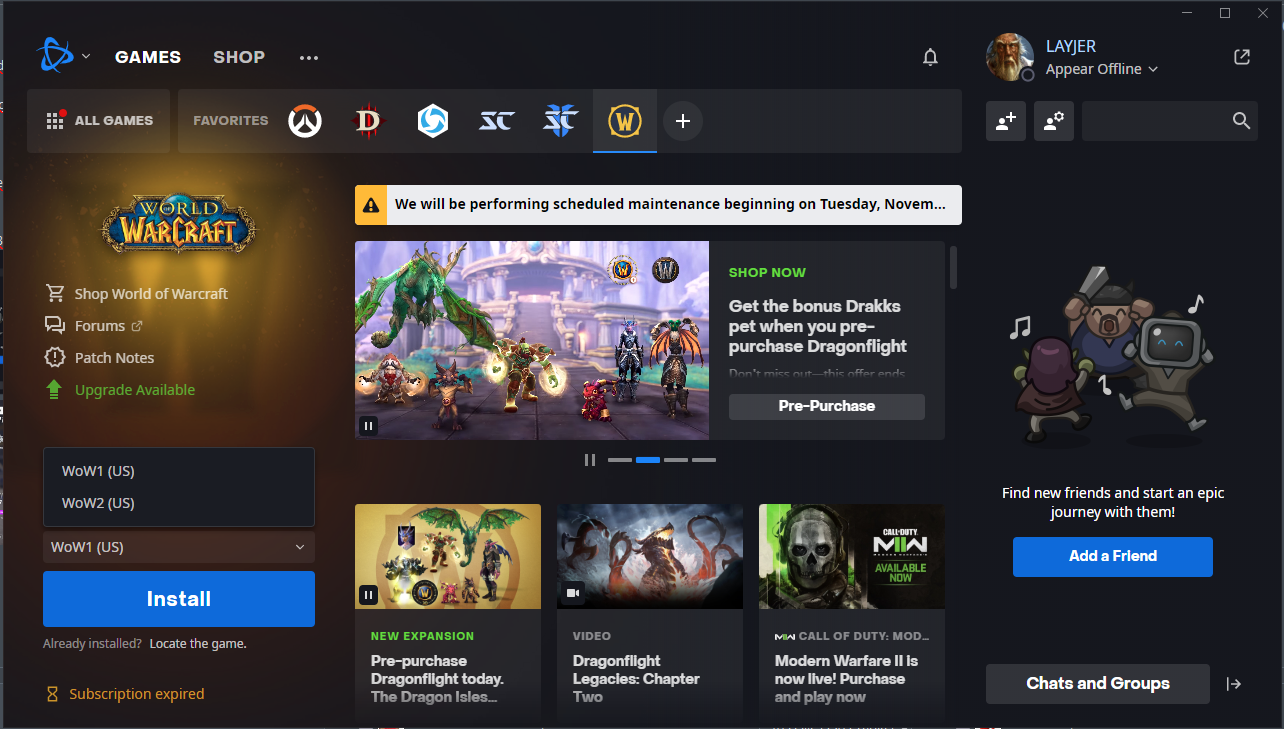Expand the Appear Offline status dropdown
This screenshot has width=1284, height=729.
(x=1102, y=69)
